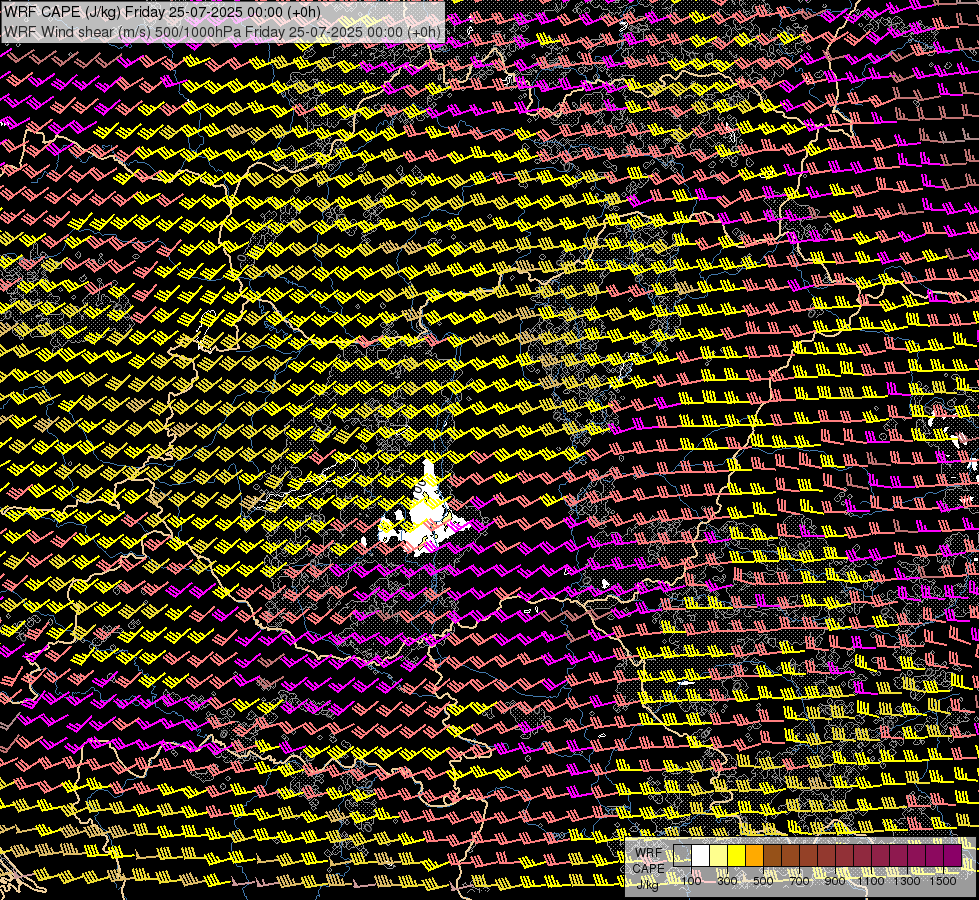Click the empty first legend swatch
Image resolution: width=979 pixels, height=900 pixels.
[682, 856]
